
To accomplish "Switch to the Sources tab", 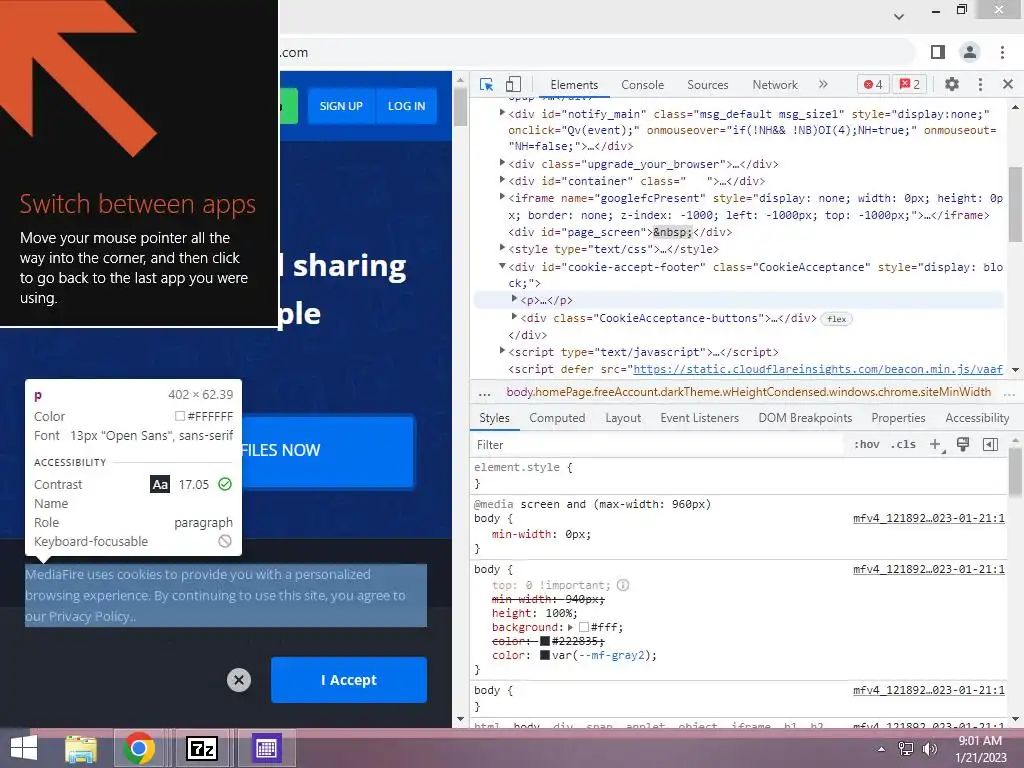I will click(x=707, y=85).
